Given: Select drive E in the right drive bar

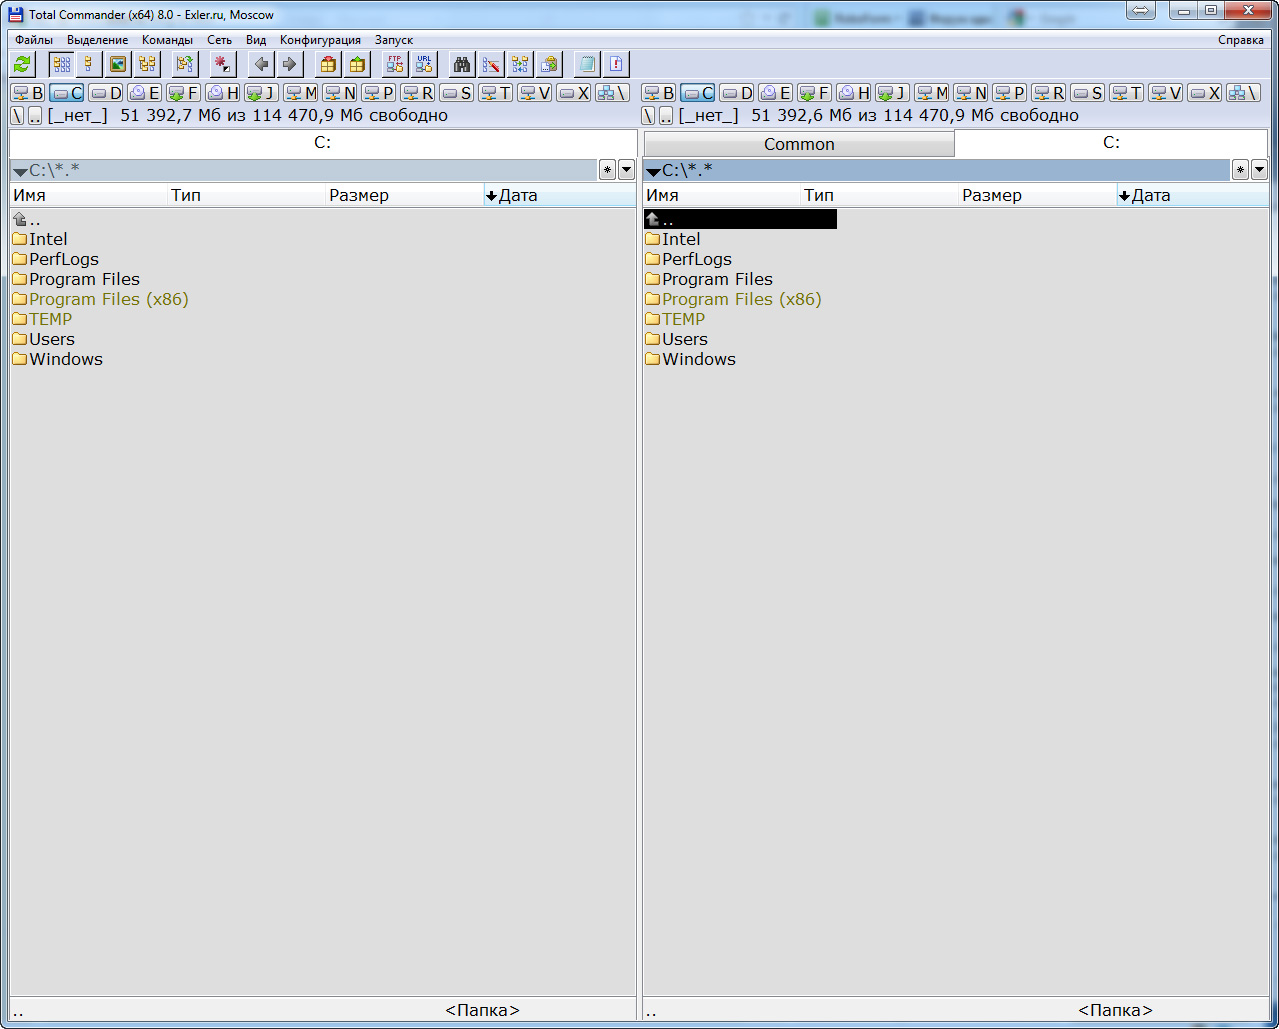Looking at the screenshot, I should pyautogui.click(x=776, y=93).
